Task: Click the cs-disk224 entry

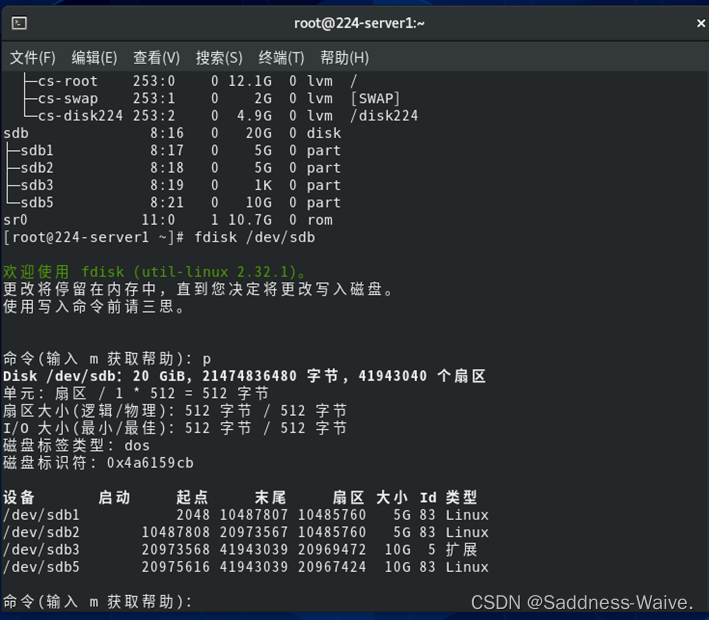Action: click(x=80, y=116)
